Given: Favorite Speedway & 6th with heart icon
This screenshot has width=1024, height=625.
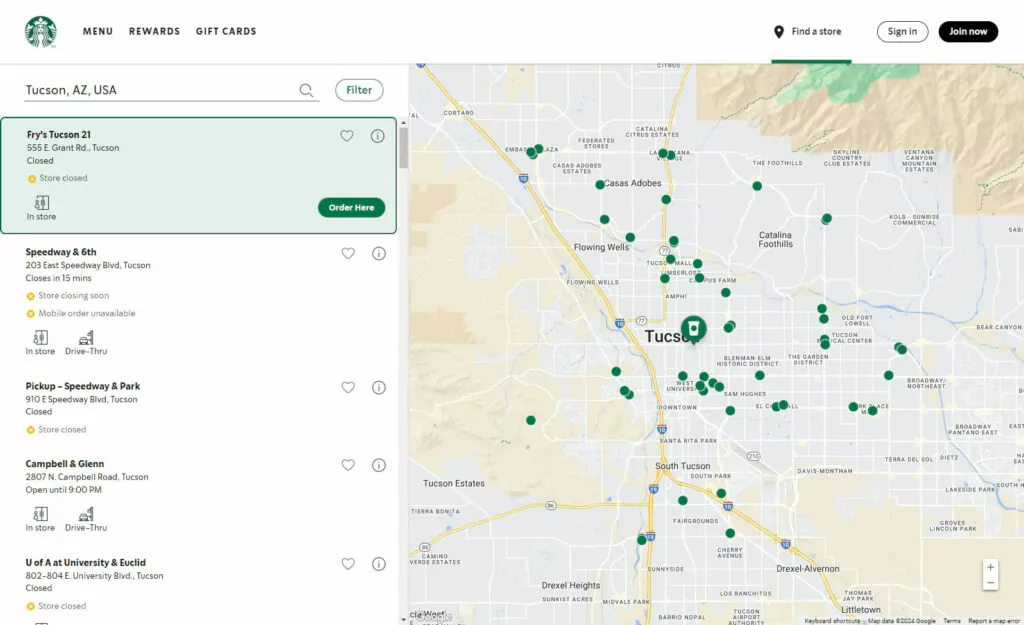Looking at the screenshot, I should 348,253.
